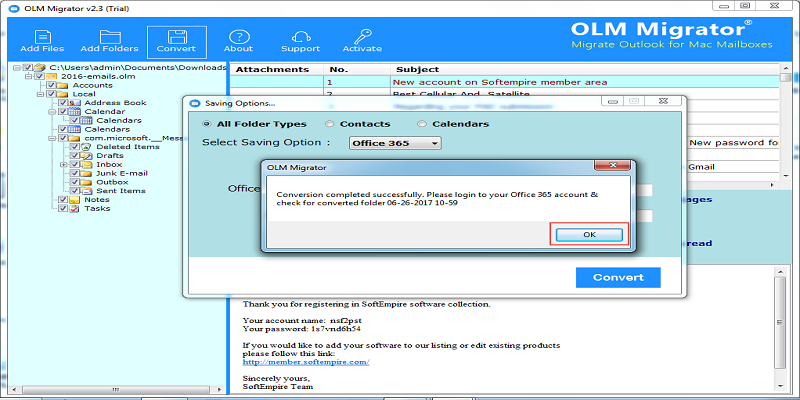Select the Contacts radio button

[330, 124]
